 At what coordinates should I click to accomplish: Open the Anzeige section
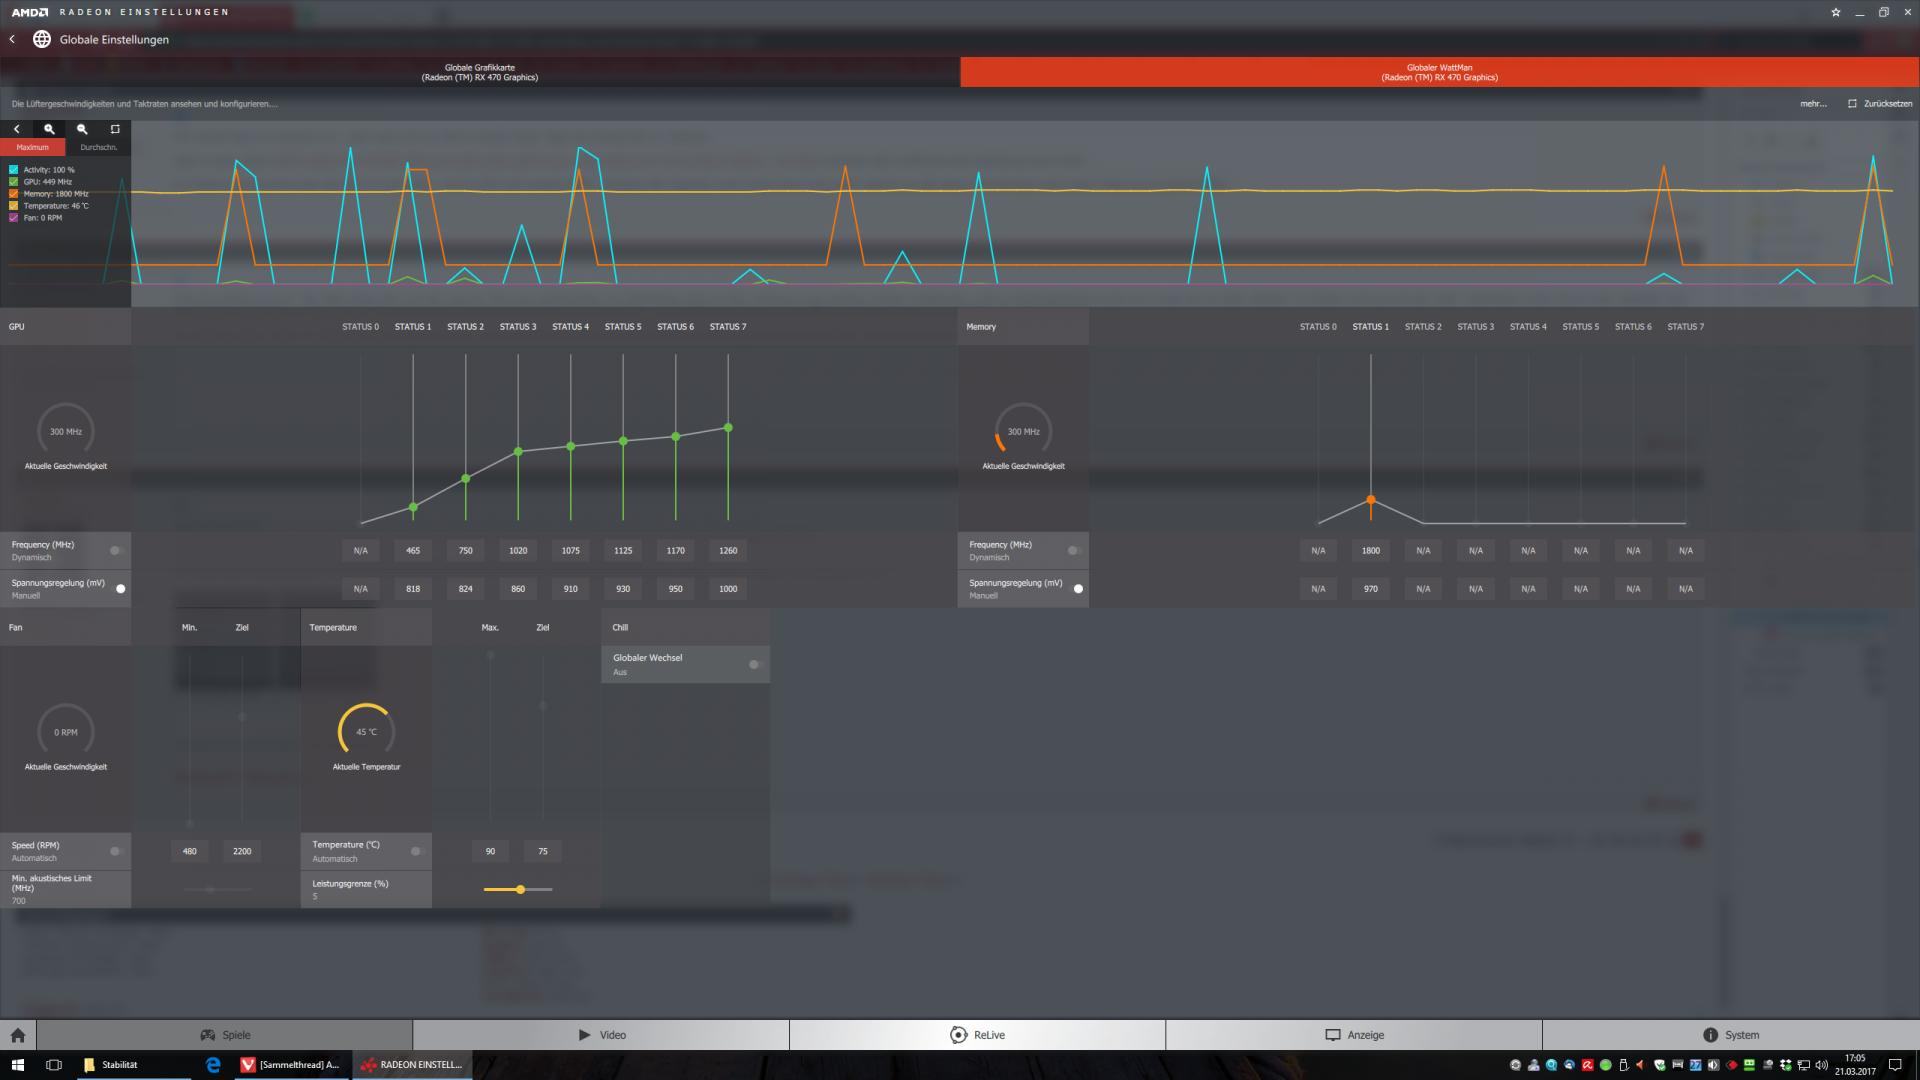click(x=1354, y=1035)
